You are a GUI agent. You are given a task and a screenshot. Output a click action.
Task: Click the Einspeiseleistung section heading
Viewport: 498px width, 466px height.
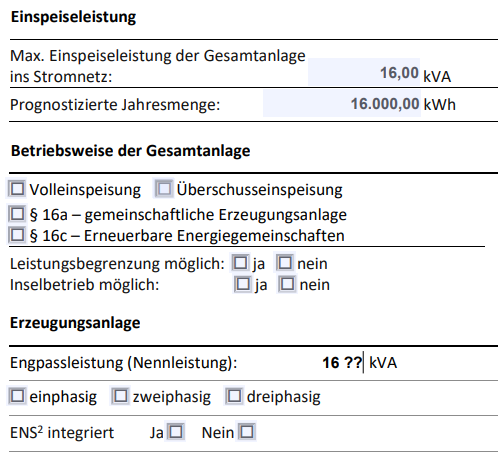[x=73, y=17]
